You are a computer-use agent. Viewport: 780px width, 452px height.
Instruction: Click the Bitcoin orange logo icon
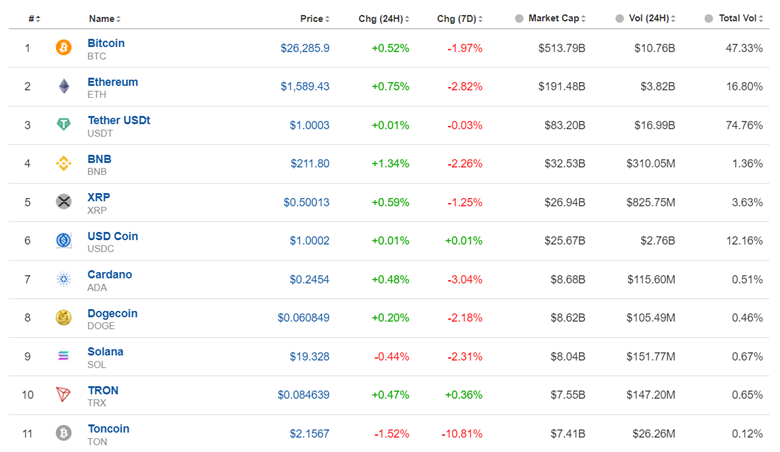point(64,48)
